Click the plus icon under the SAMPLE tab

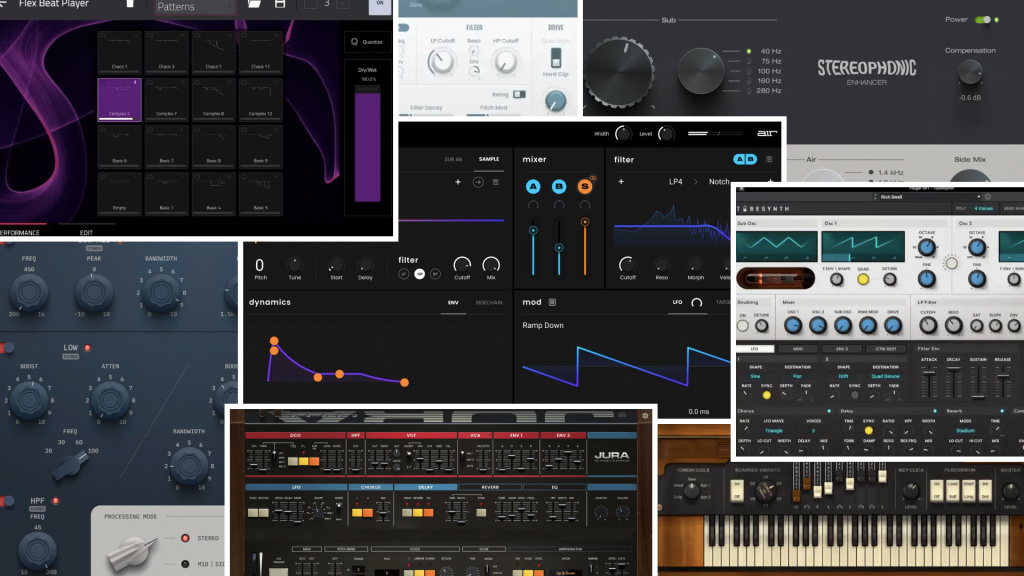pos(458,182)
